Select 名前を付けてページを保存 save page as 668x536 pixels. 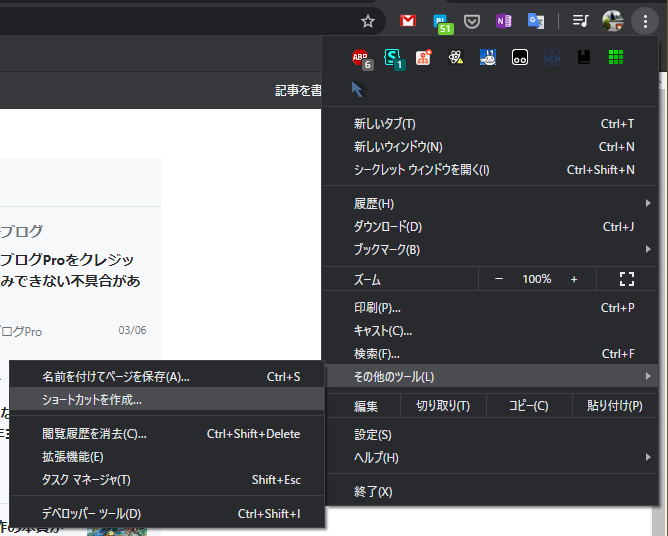pos(167,377)
